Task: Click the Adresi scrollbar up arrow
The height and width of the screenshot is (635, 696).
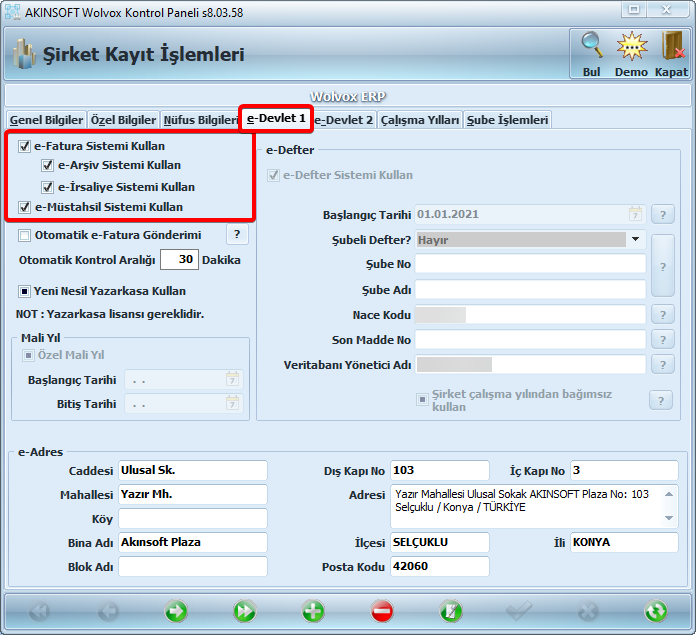Action: tap(669, 494)
